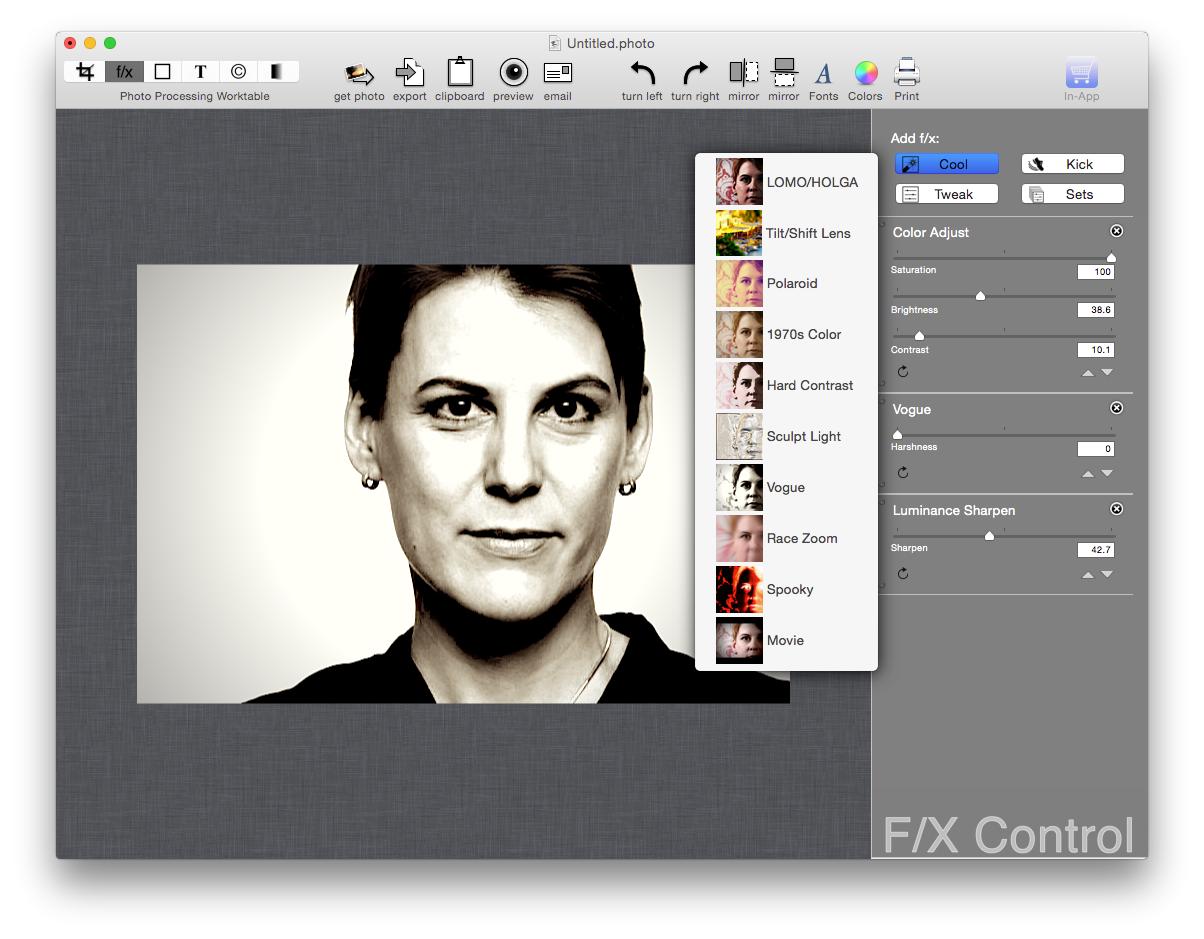Click the Contrast value field

[1096, 350]
